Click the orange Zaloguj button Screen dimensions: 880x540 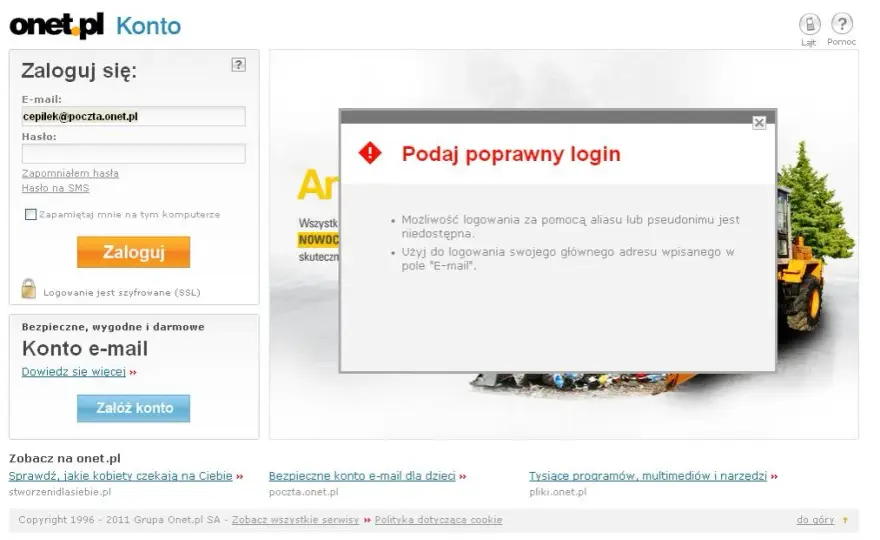134,252
